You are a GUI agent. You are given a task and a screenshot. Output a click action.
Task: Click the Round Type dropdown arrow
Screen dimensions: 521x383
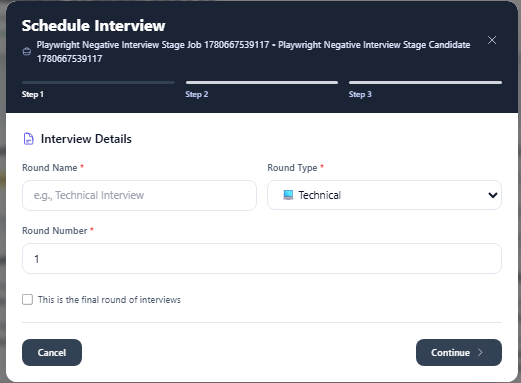pyautogui.click(x=493, y=195)
